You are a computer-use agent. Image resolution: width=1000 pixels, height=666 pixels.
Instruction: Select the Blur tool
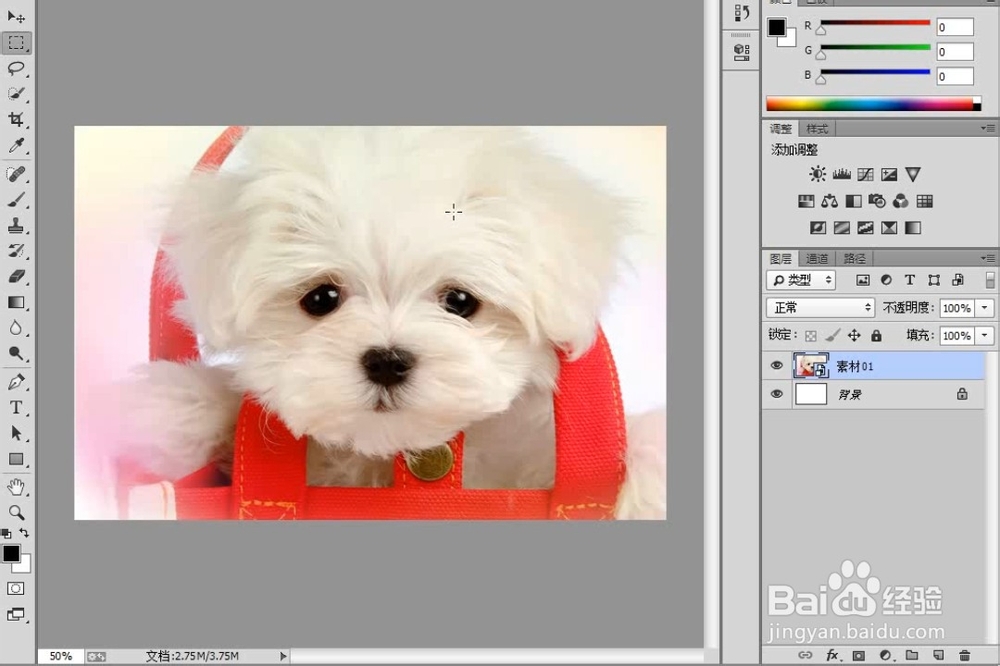pyautogui.click(x=16, y=328)
